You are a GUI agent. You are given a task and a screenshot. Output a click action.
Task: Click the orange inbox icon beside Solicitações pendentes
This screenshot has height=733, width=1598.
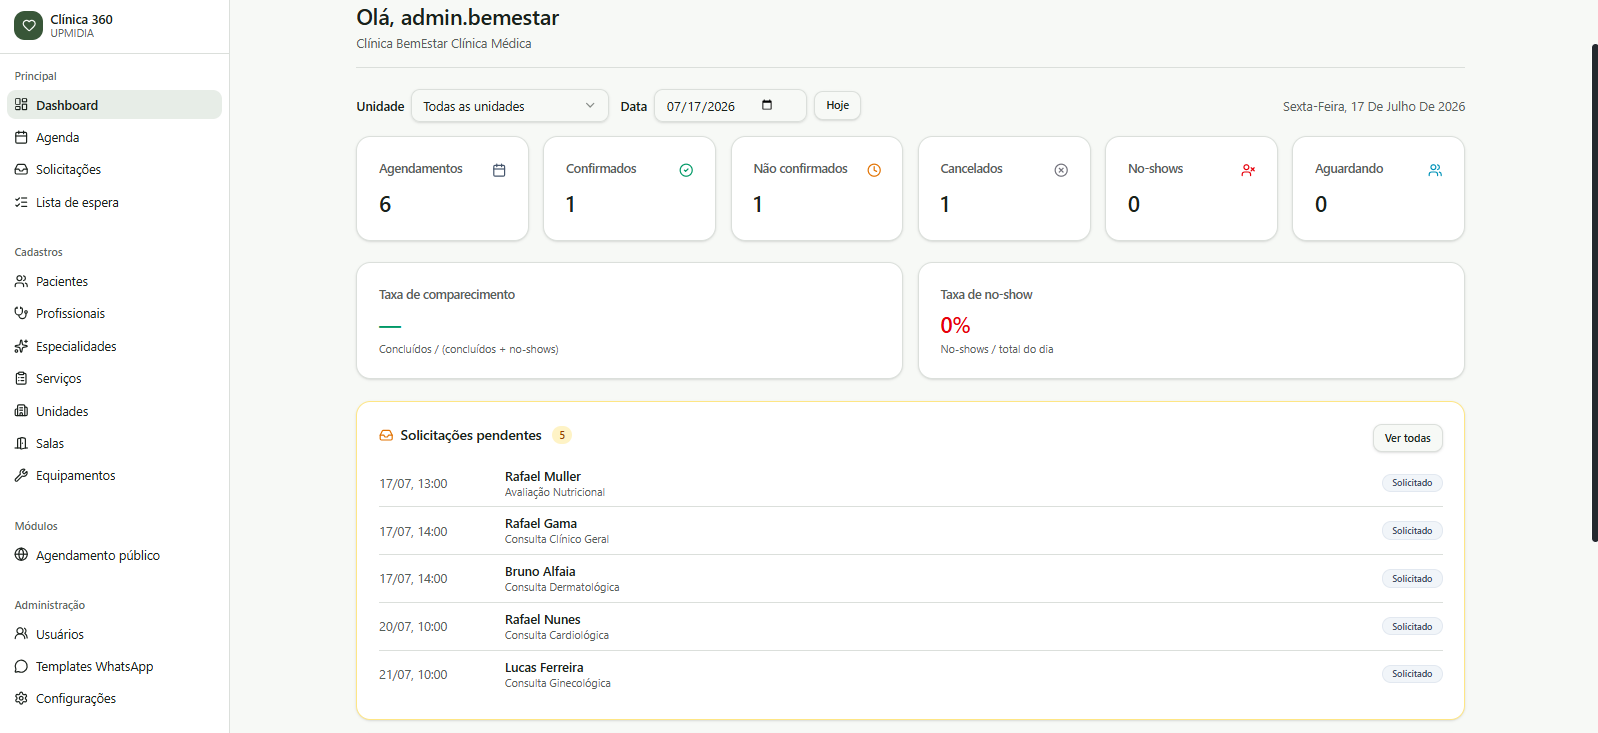tap(386, 435)
